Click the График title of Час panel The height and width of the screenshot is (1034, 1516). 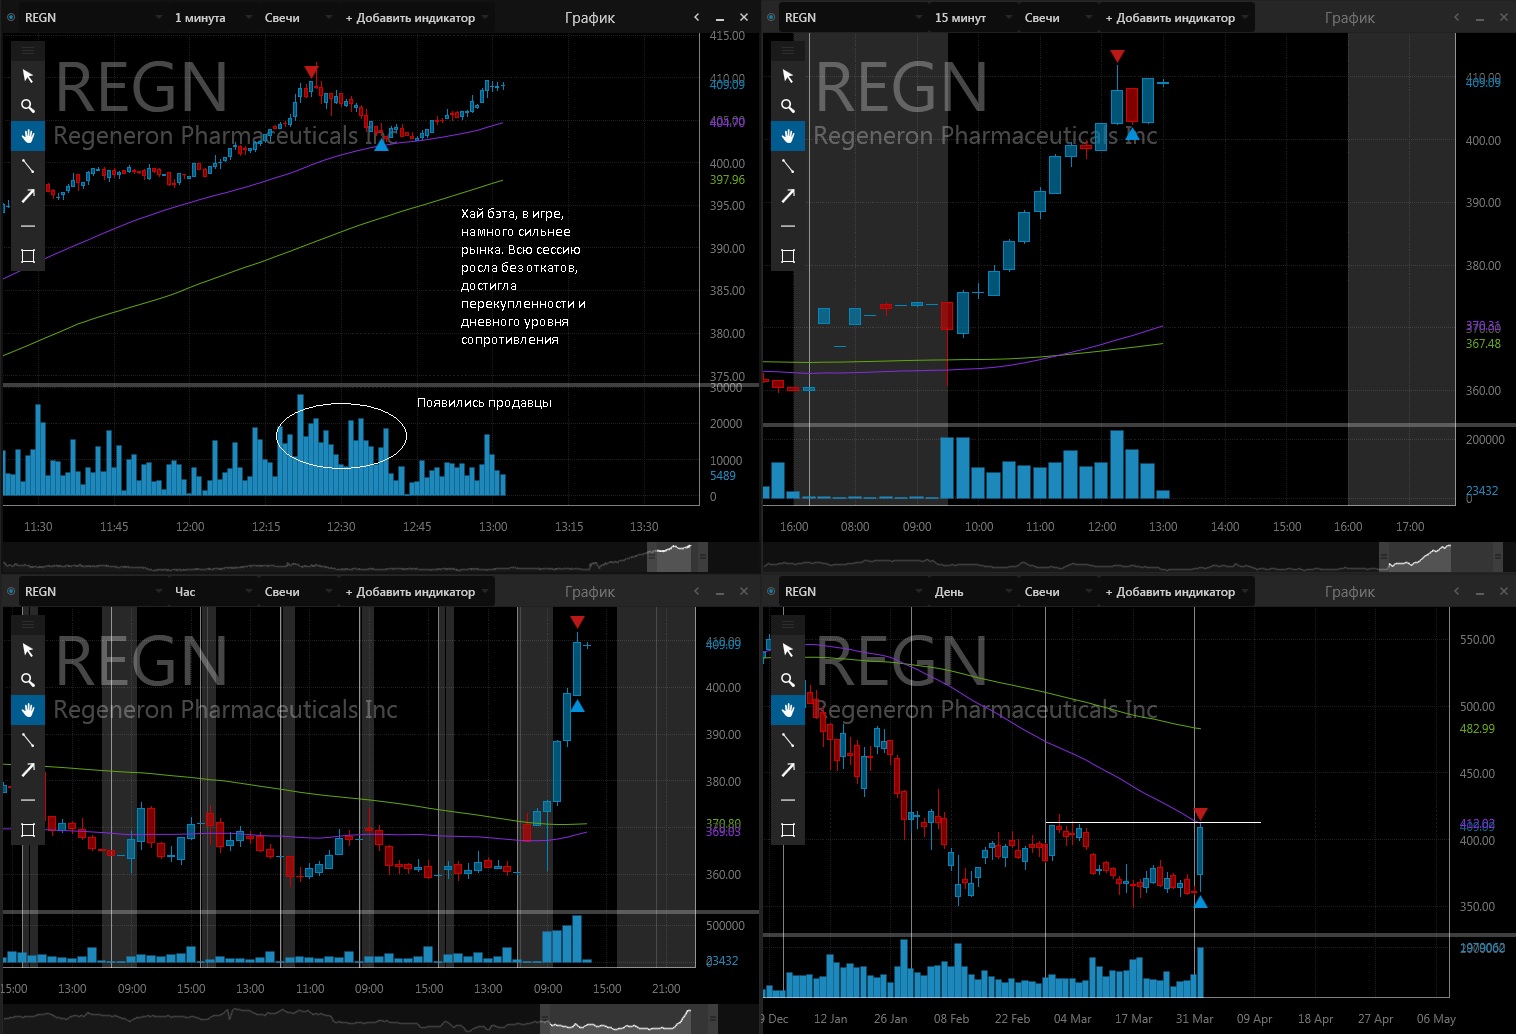click(590, 592)
